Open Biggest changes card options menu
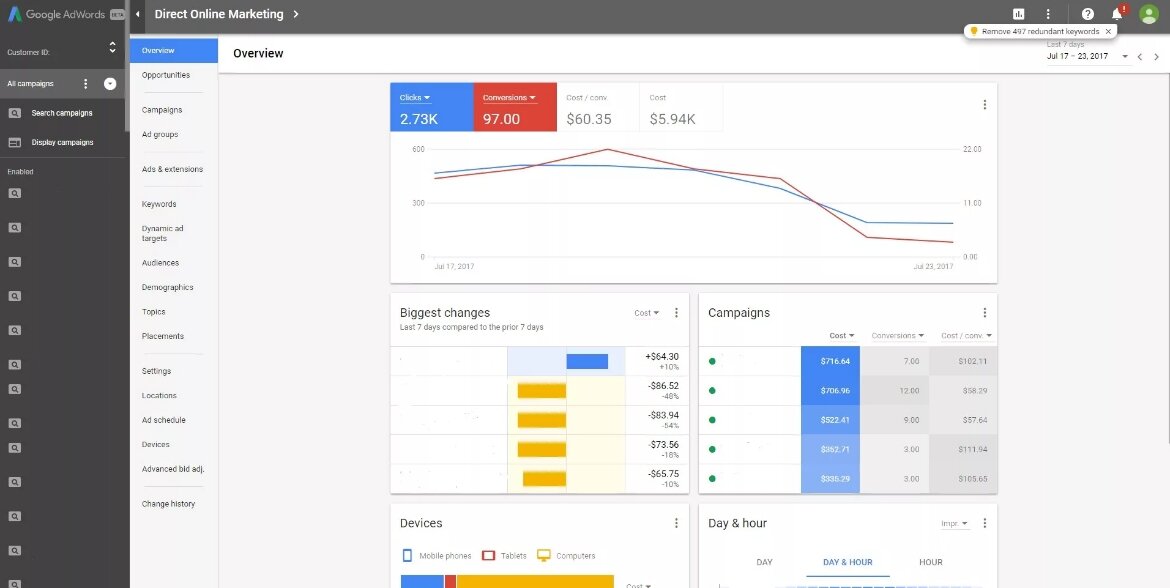Viewport: 1170px width, 588px height. click(x=677, y=313)
